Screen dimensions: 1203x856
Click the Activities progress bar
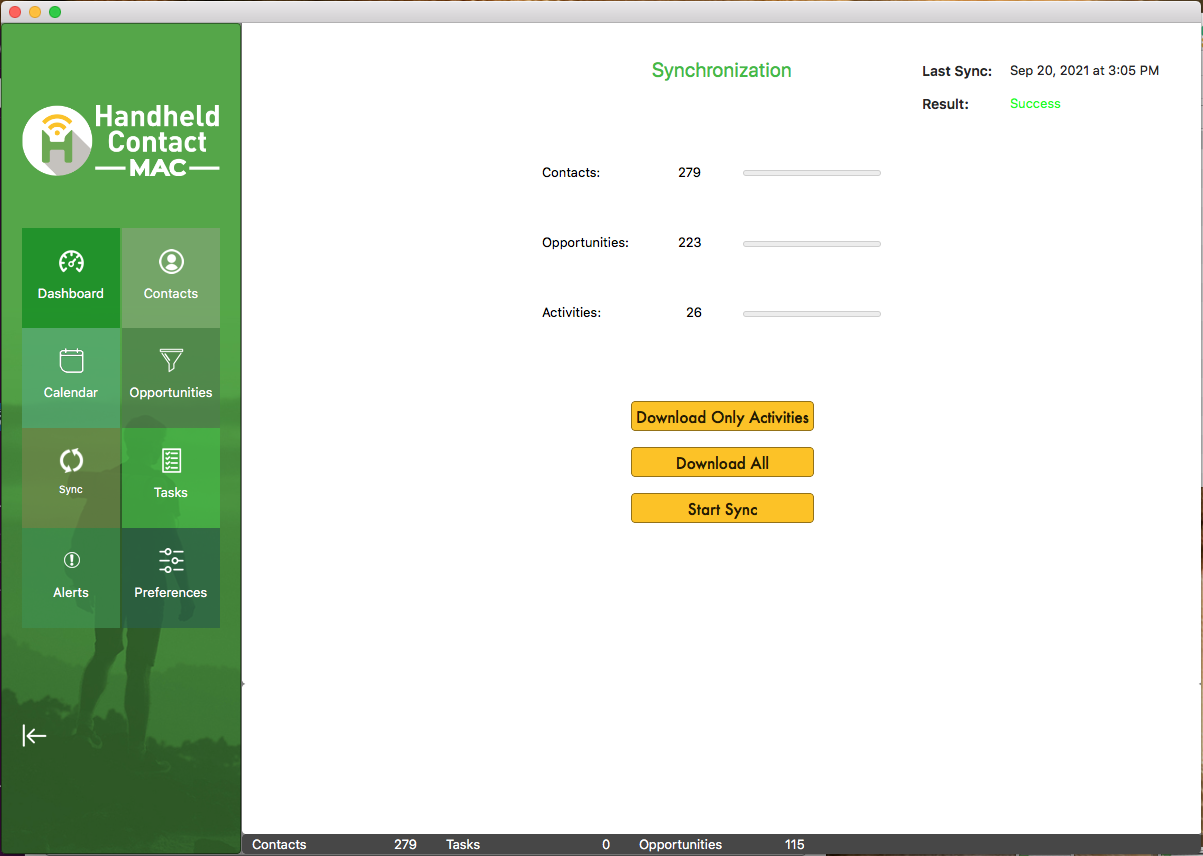811,313
